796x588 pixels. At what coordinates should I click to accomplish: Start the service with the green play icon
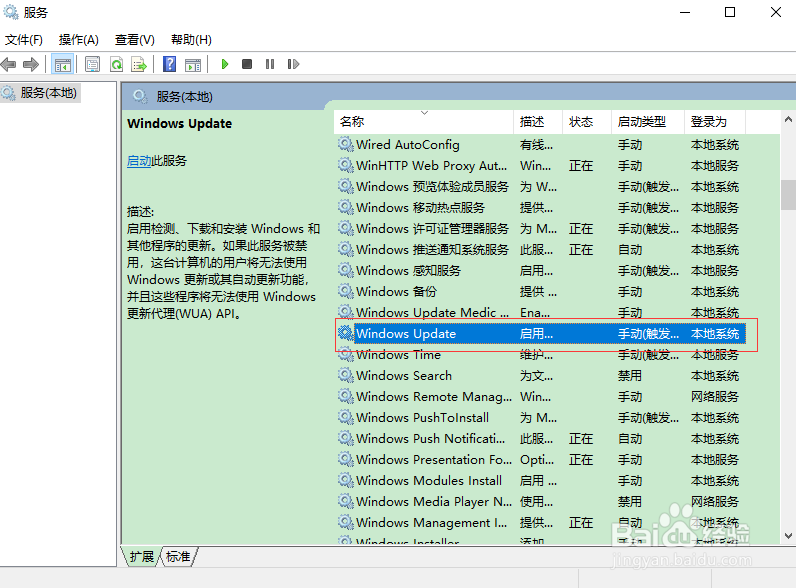click(225, 64)
